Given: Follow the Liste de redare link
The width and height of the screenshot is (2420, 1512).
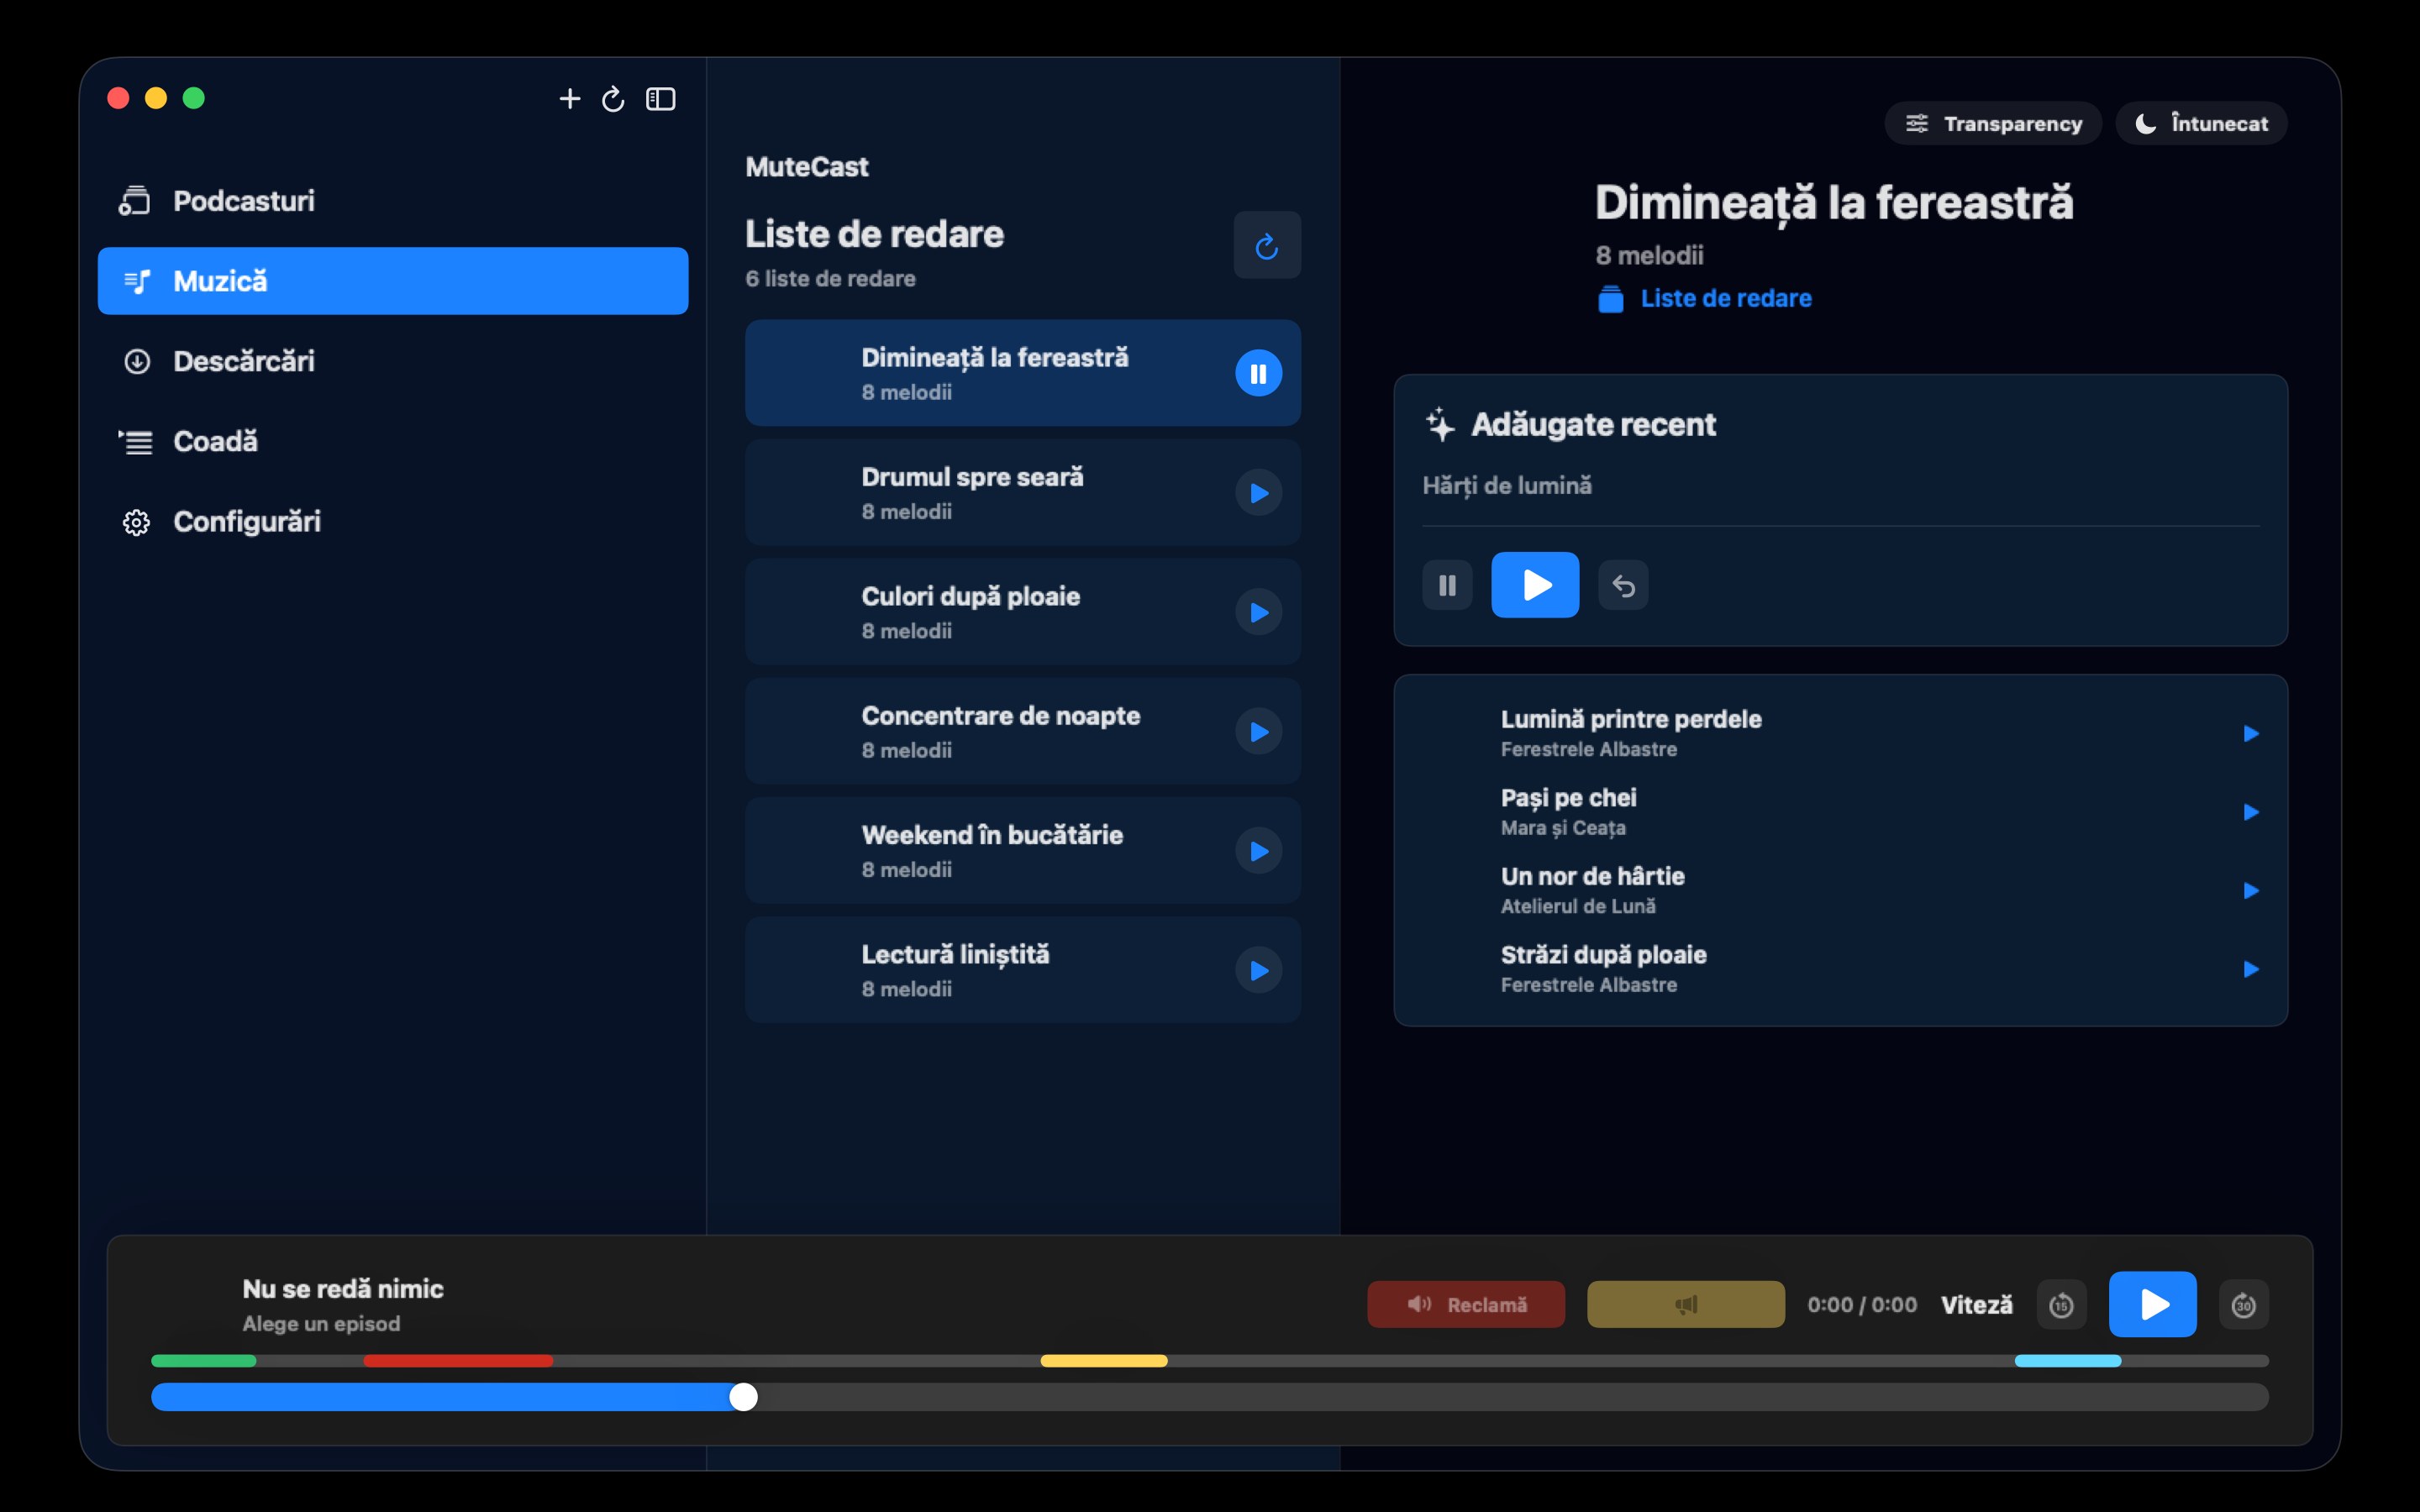Looking at the screenshot, I should [1705, 298].
